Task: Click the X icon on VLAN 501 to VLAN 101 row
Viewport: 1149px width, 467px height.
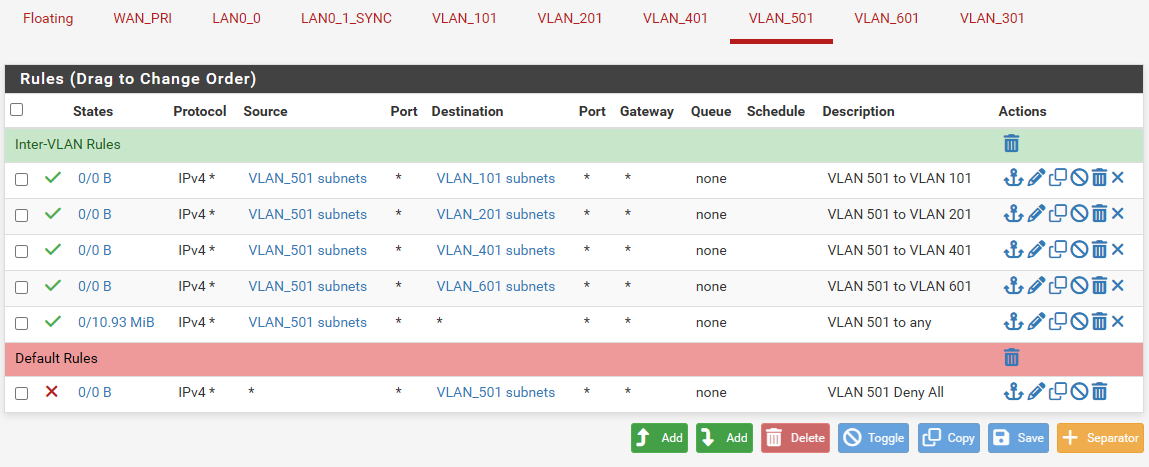Action: 1118,179
